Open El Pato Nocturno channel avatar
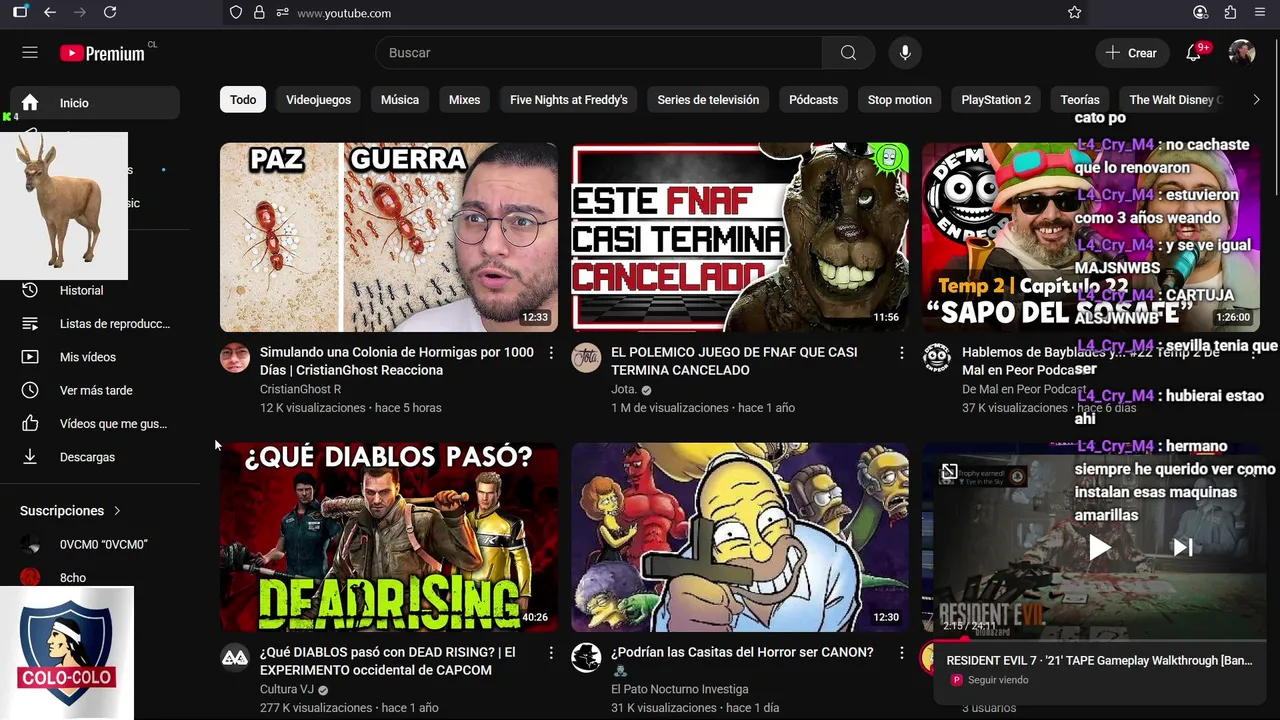The width and height of the screenshot is (1280, 720). point(586,657)
